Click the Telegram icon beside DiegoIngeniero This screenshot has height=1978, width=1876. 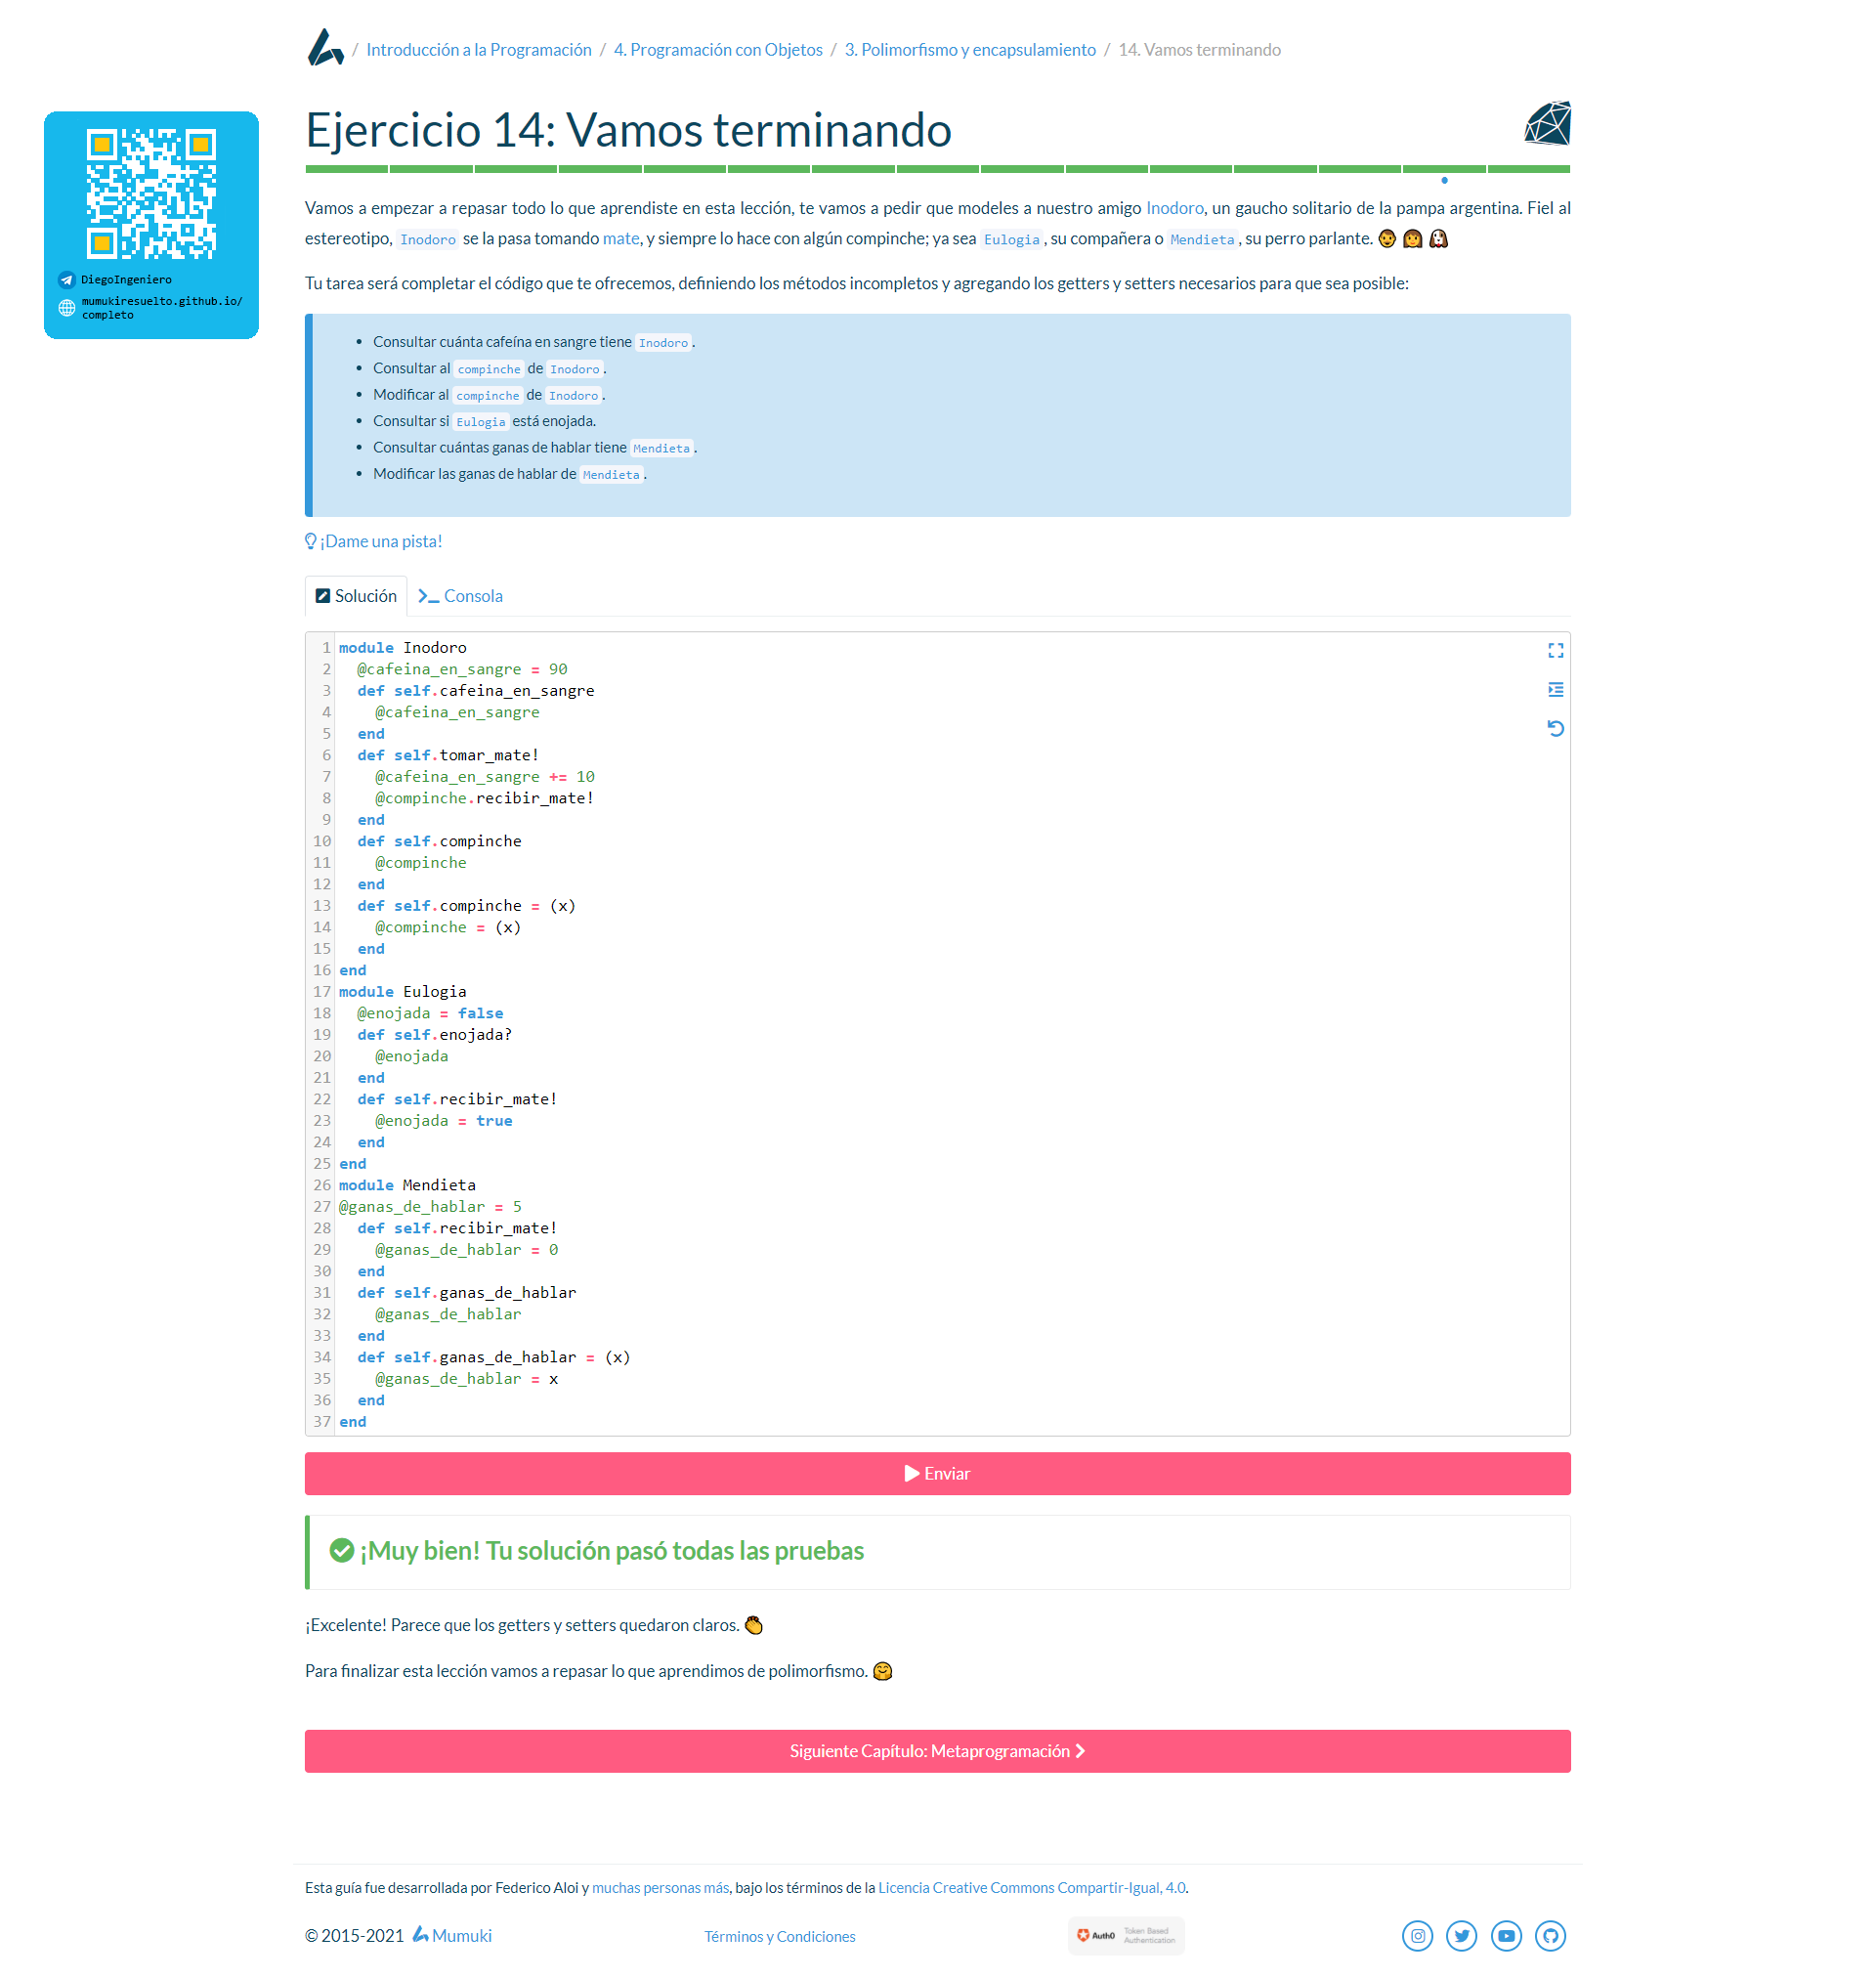click(66, 280)
